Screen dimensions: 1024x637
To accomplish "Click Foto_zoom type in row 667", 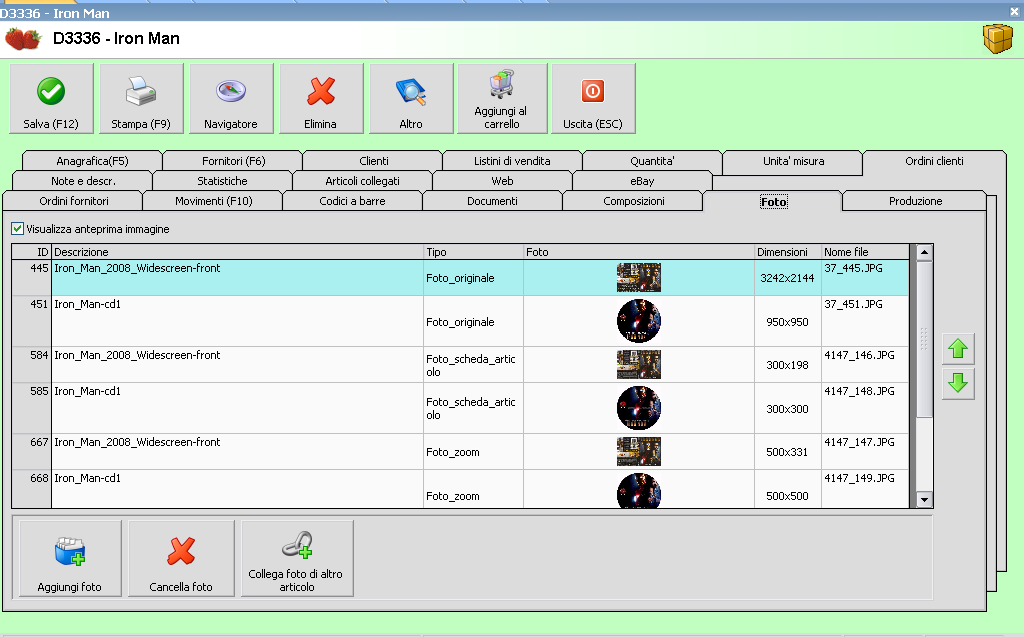I will (x=453, y=452).
